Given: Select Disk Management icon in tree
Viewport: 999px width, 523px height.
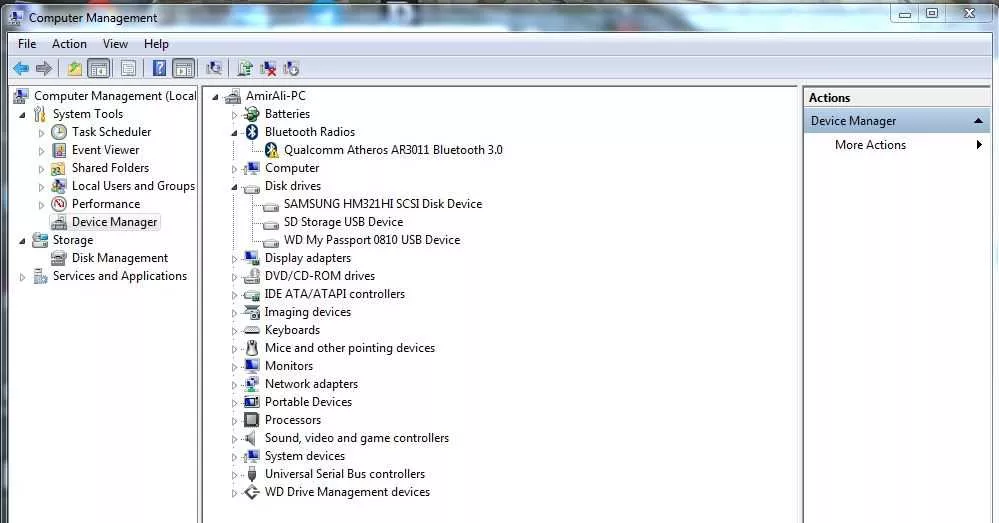Looking at the screenshot, I should pyautogui.click(x=59, y=258).
